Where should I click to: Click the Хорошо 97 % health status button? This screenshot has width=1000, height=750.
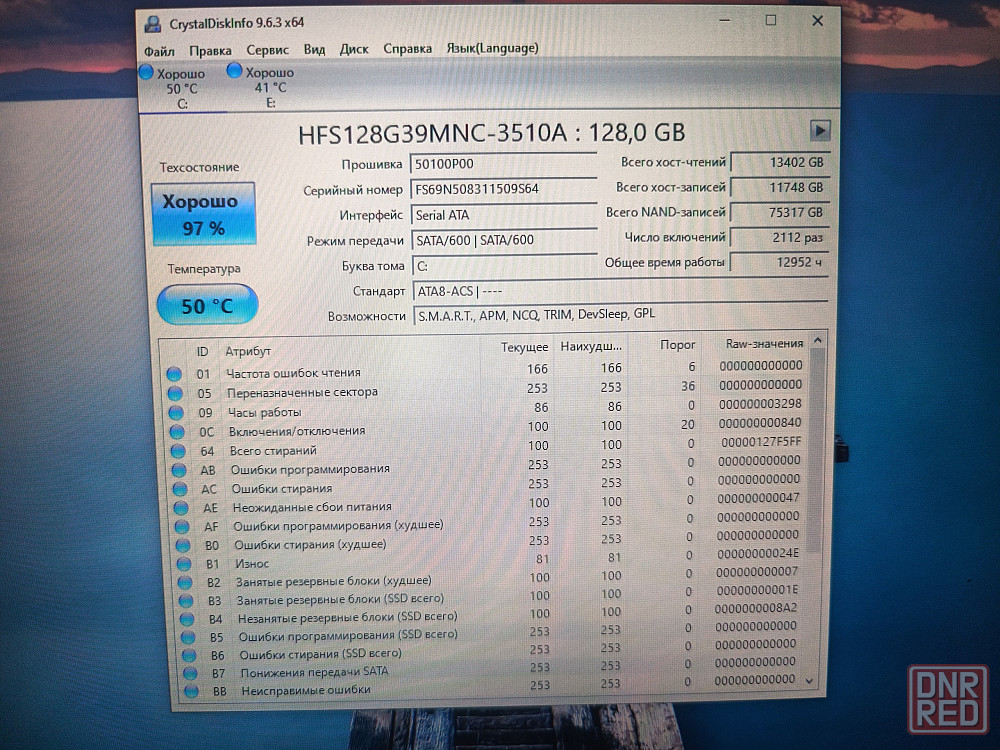(203, 214)
